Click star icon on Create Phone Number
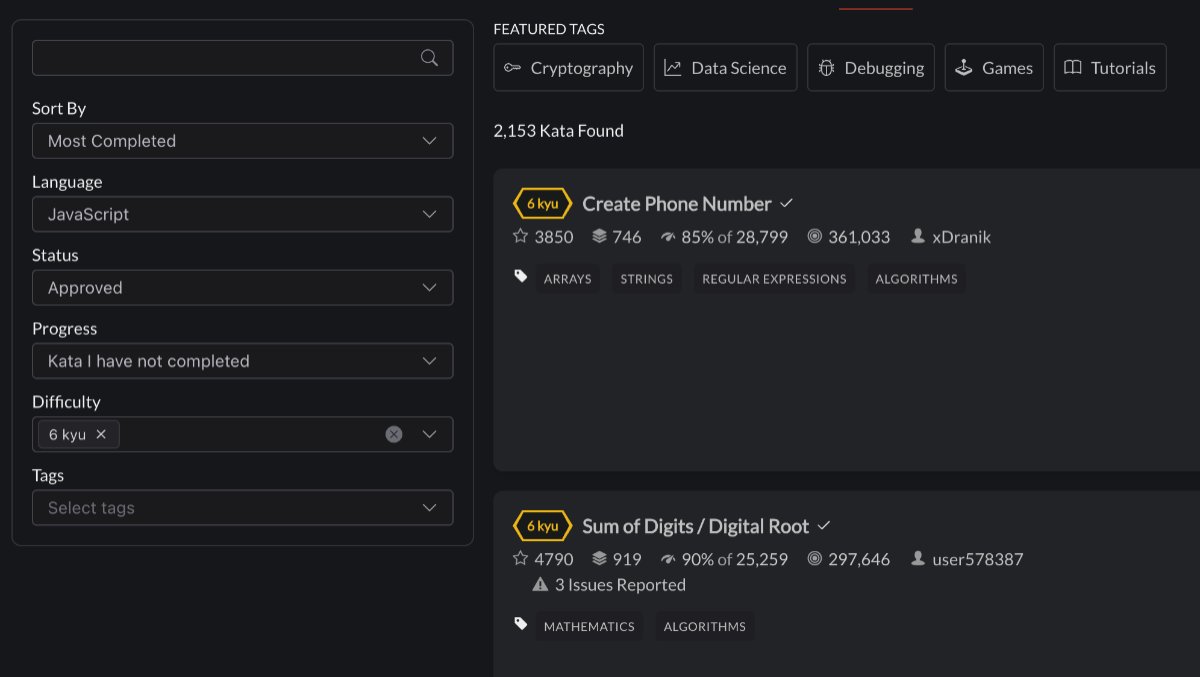 (520, 237)
